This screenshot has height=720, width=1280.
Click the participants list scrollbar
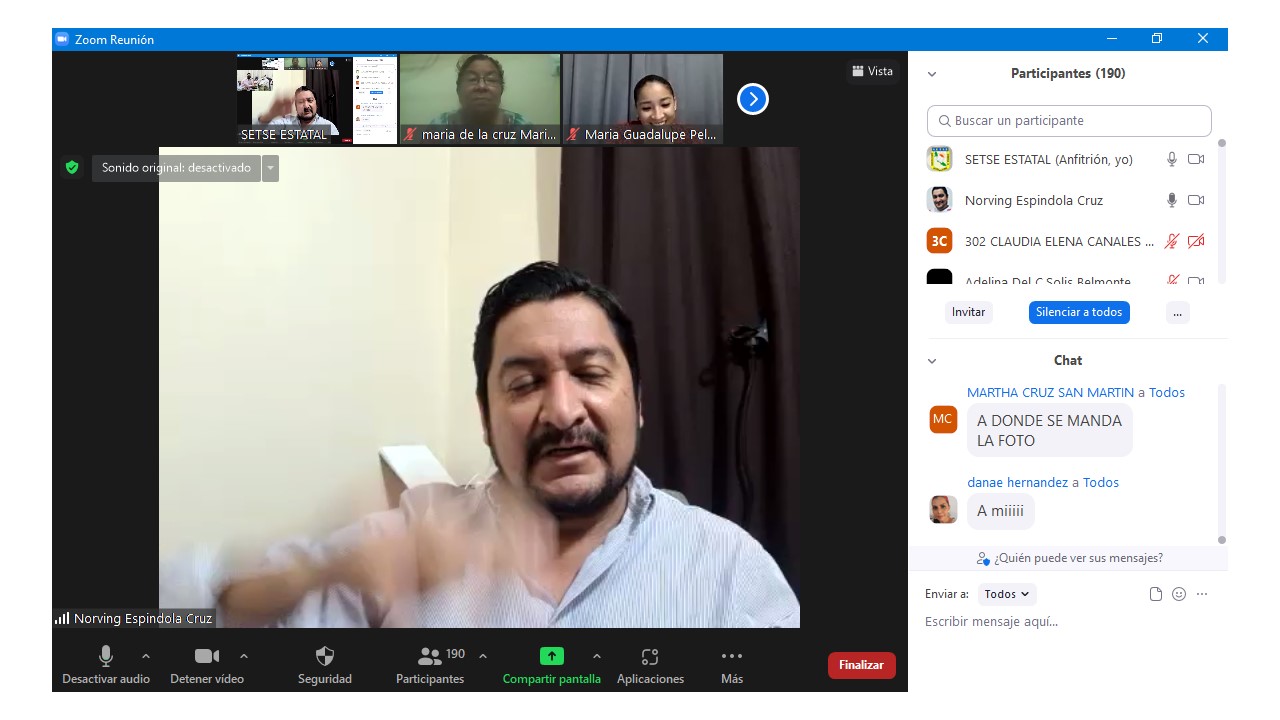click(x=1221, y=210)
